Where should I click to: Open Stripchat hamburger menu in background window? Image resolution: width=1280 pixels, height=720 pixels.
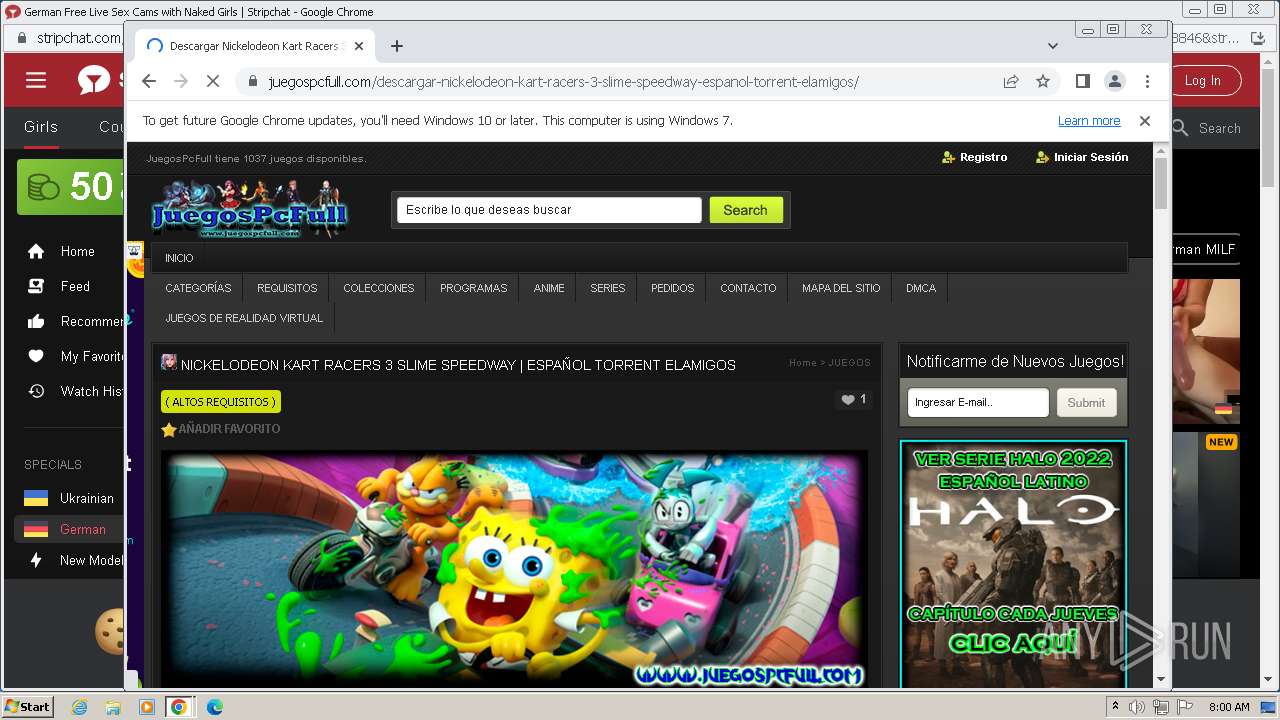click(x=36, y=80)
